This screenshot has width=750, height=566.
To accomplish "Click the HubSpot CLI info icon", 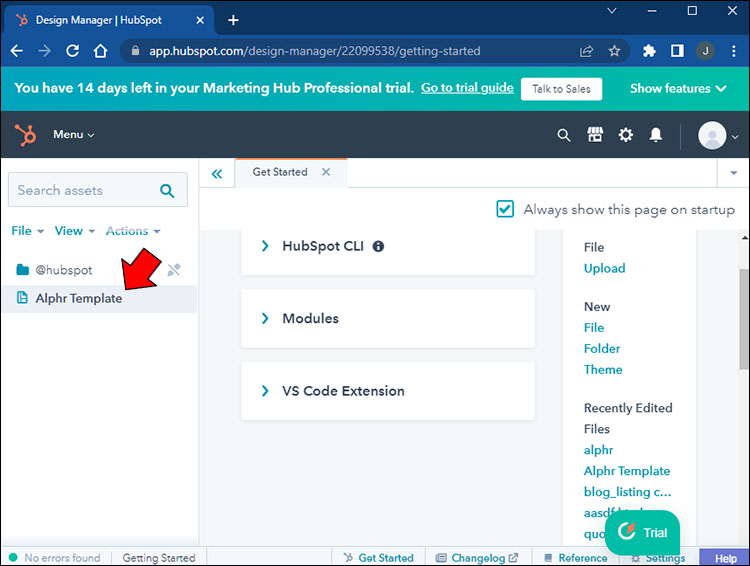I will 378,246.
